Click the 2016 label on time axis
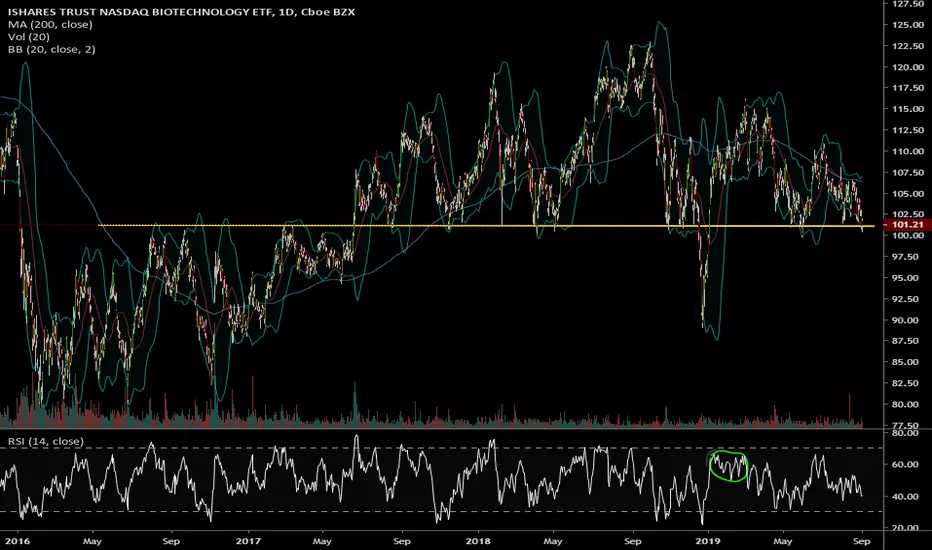 point(17,541)
